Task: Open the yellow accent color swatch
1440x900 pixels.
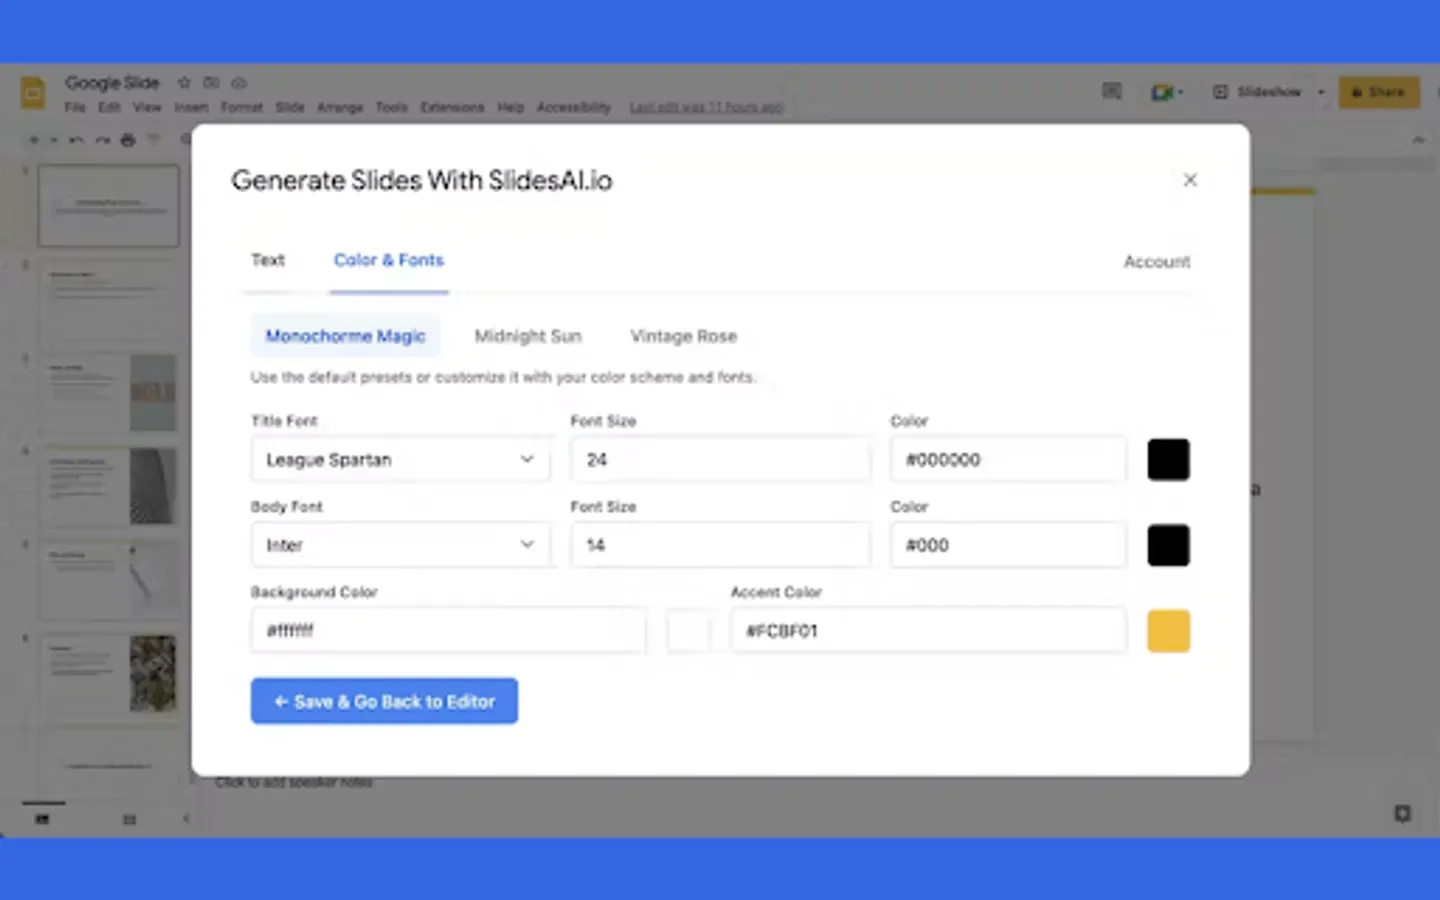Action: (1168, 631)
